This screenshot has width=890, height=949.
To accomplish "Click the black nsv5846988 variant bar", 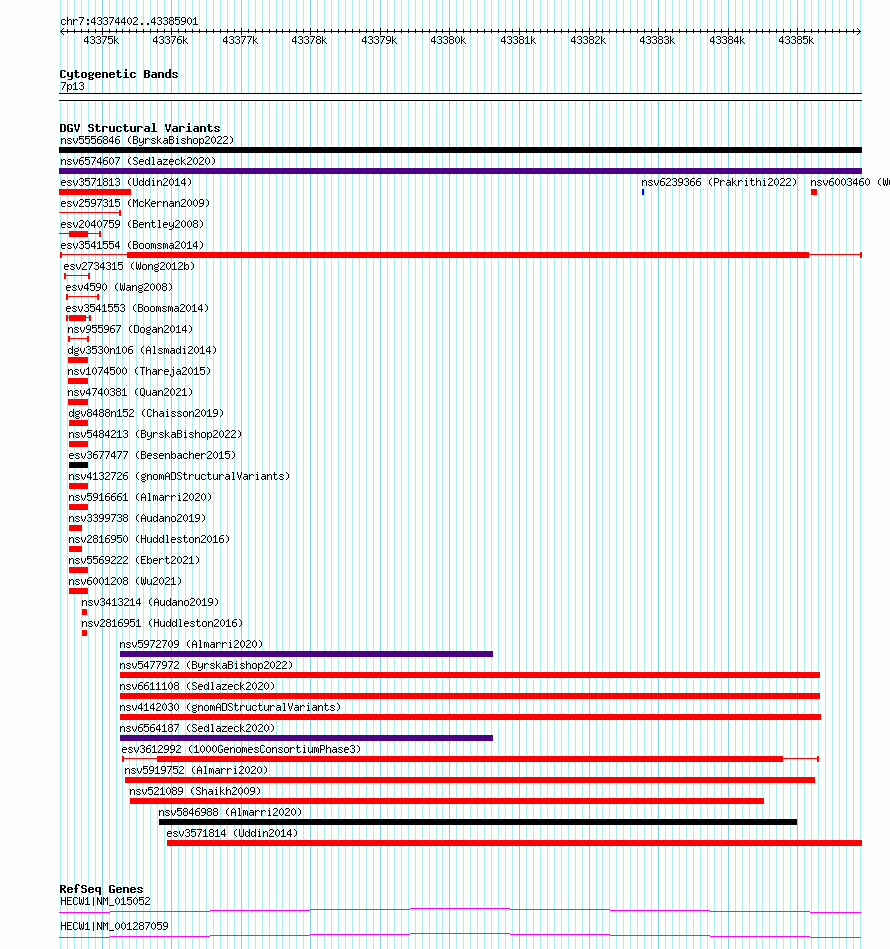I will tap(478, 823).
